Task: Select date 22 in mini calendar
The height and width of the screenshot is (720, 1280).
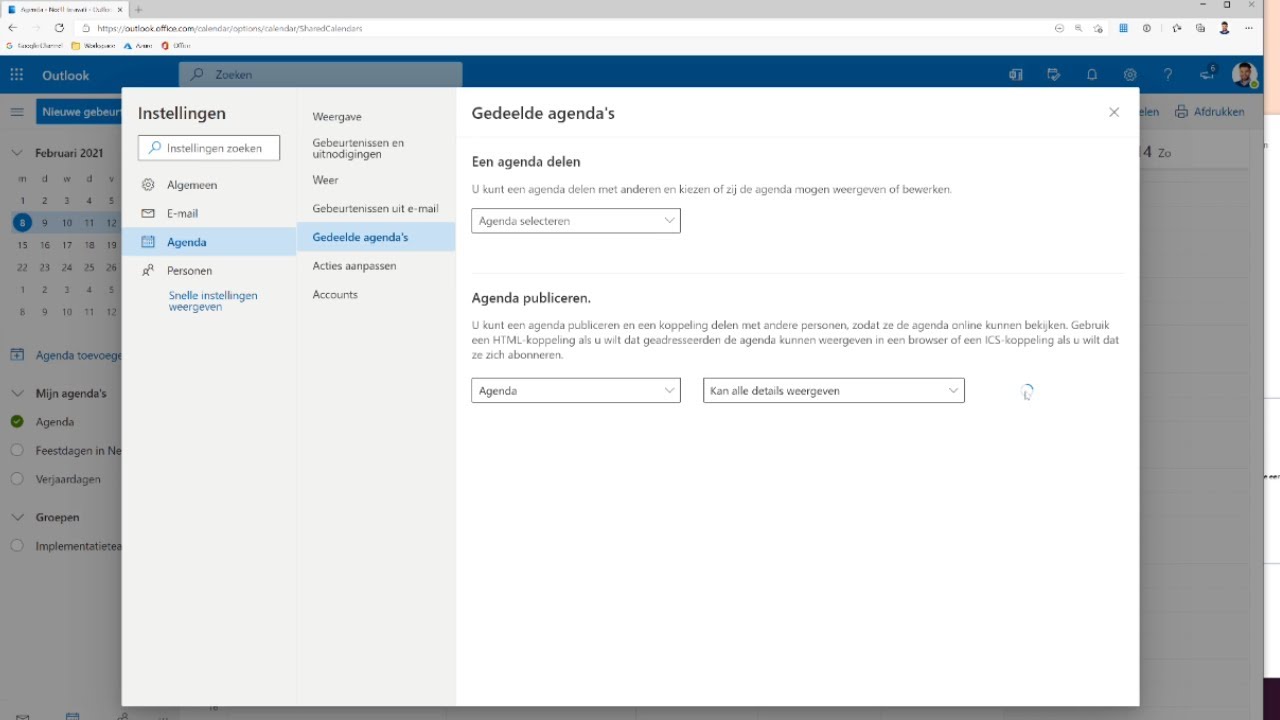Action: coord(22,267)
